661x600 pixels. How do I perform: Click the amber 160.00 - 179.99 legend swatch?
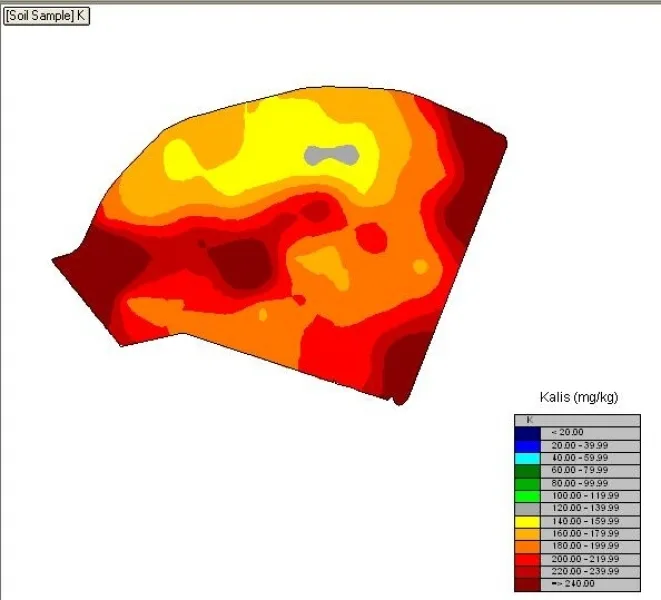tap(527, 534)
